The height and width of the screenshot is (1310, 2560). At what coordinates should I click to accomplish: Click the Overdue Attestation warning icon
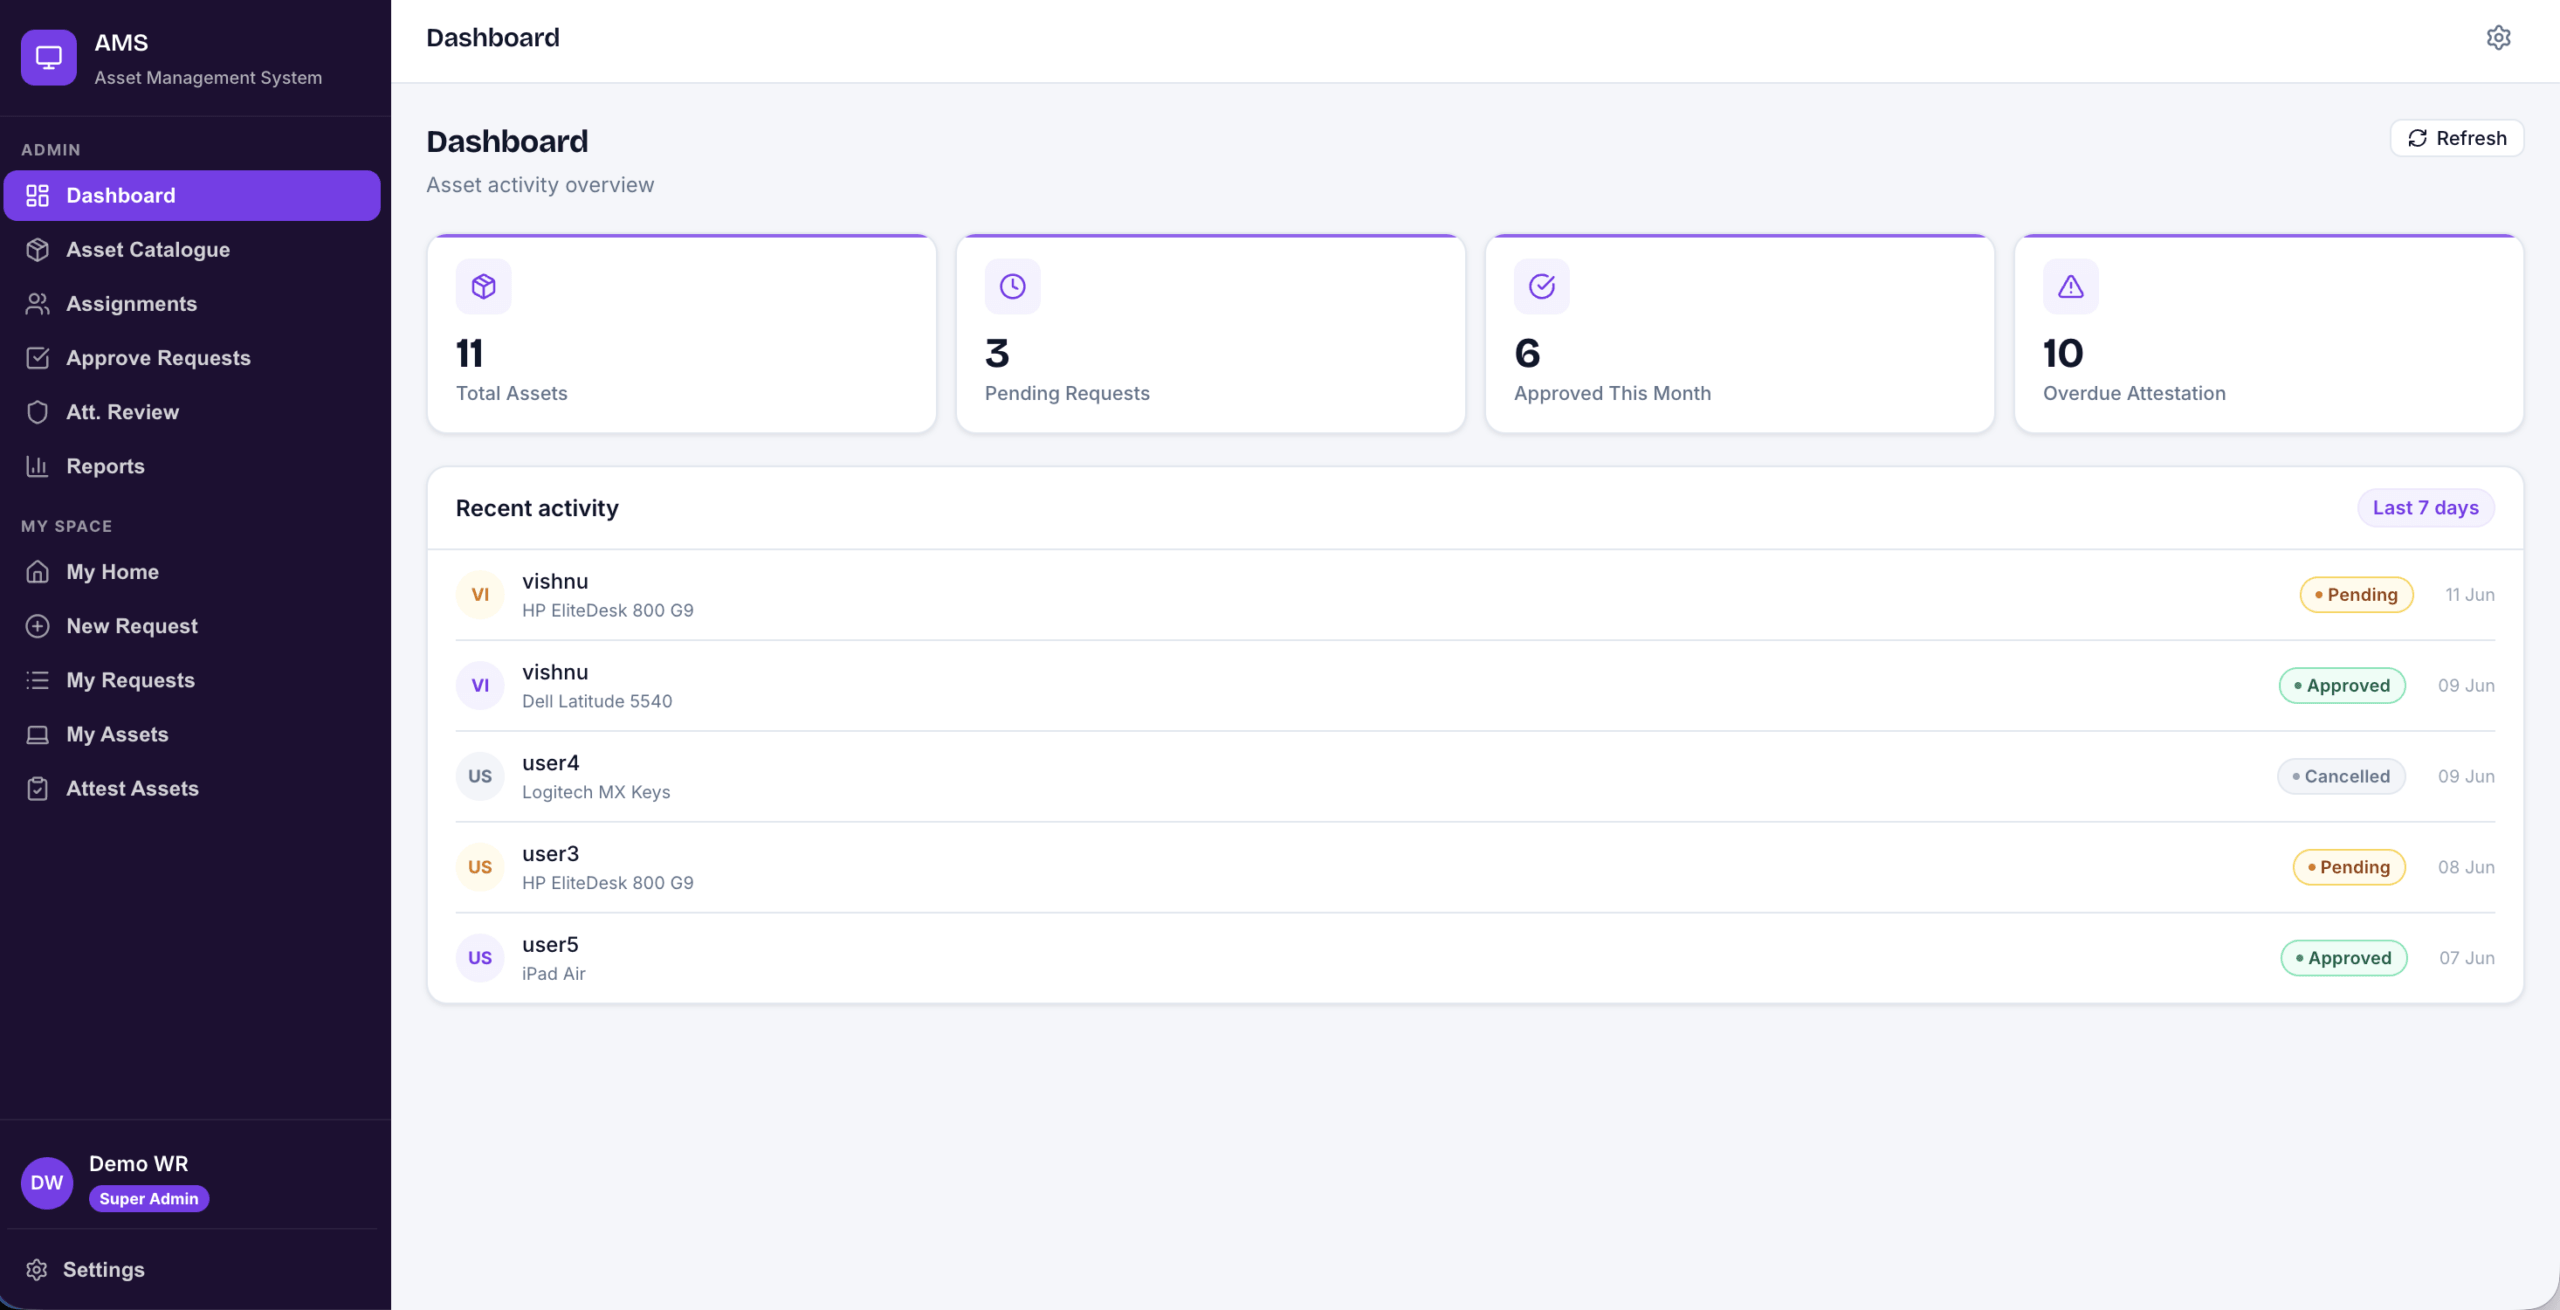[x=2071, y=287]
